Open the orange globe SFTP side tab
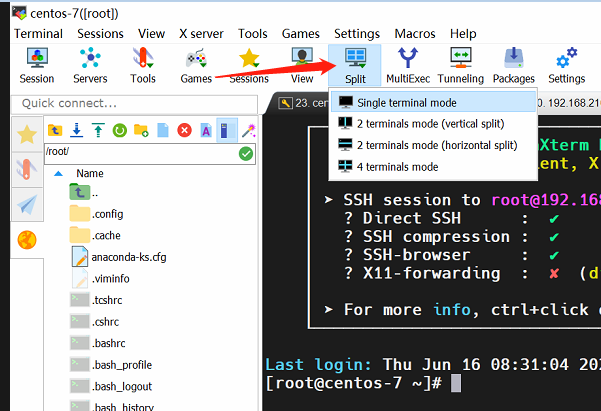Screen dimensions: 601x411 (27, 240)
